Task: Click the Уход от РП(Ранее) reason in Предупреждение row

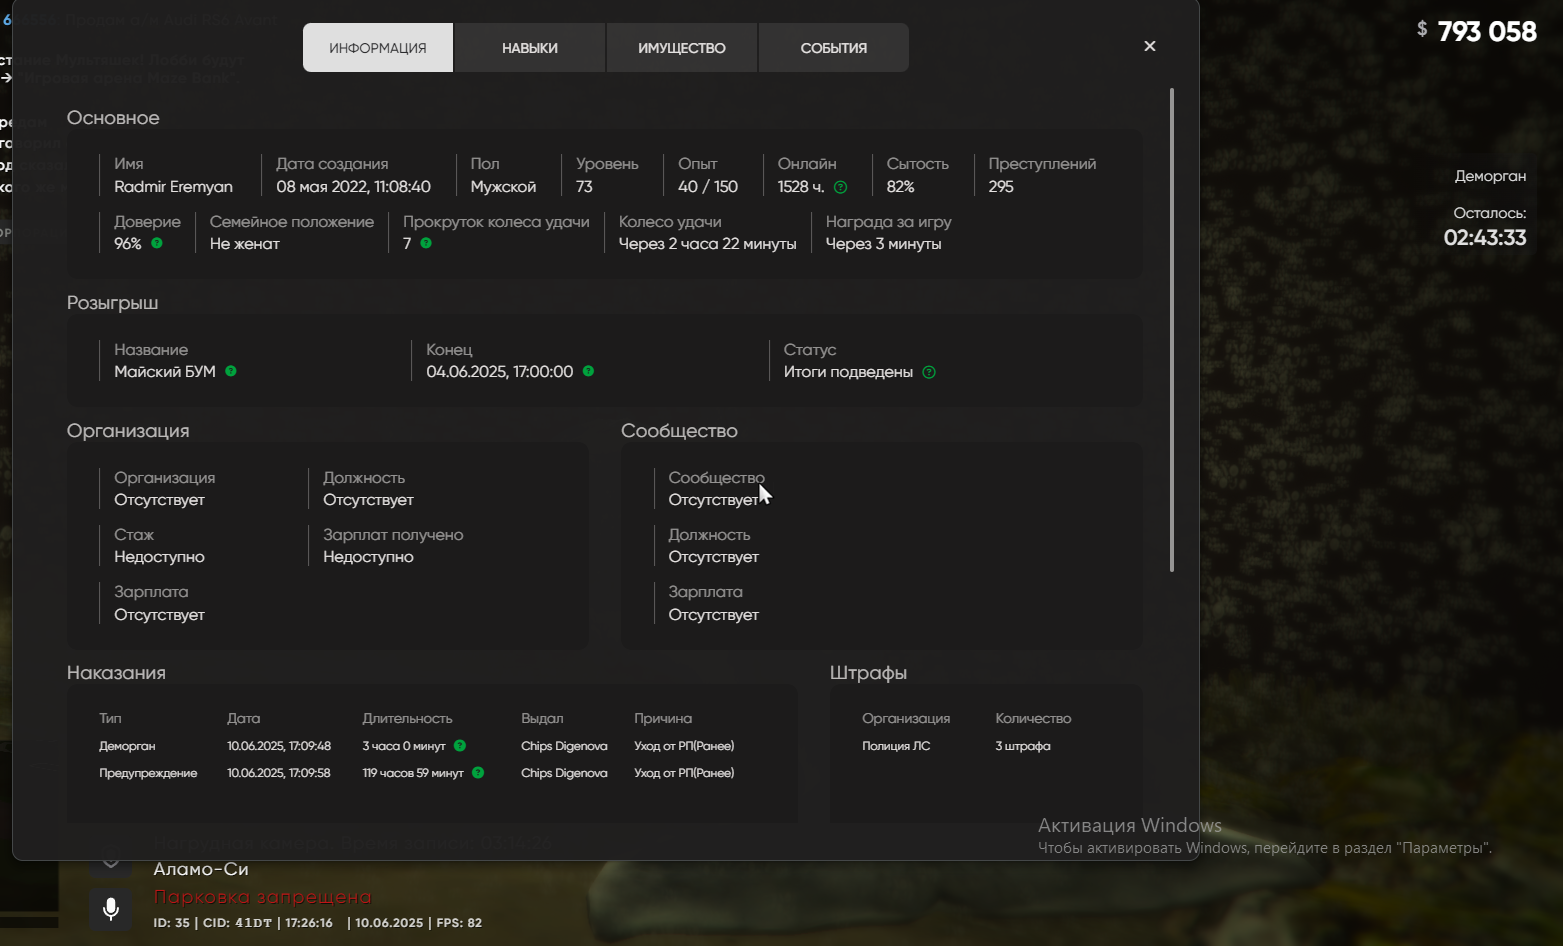Action: coord(684,773)
